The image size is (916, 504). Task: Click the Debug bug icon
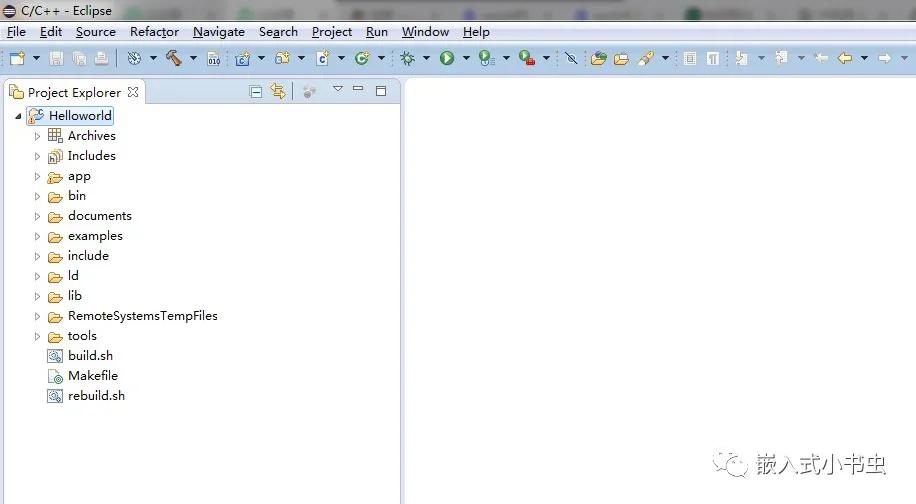click(x=408, y=58)
